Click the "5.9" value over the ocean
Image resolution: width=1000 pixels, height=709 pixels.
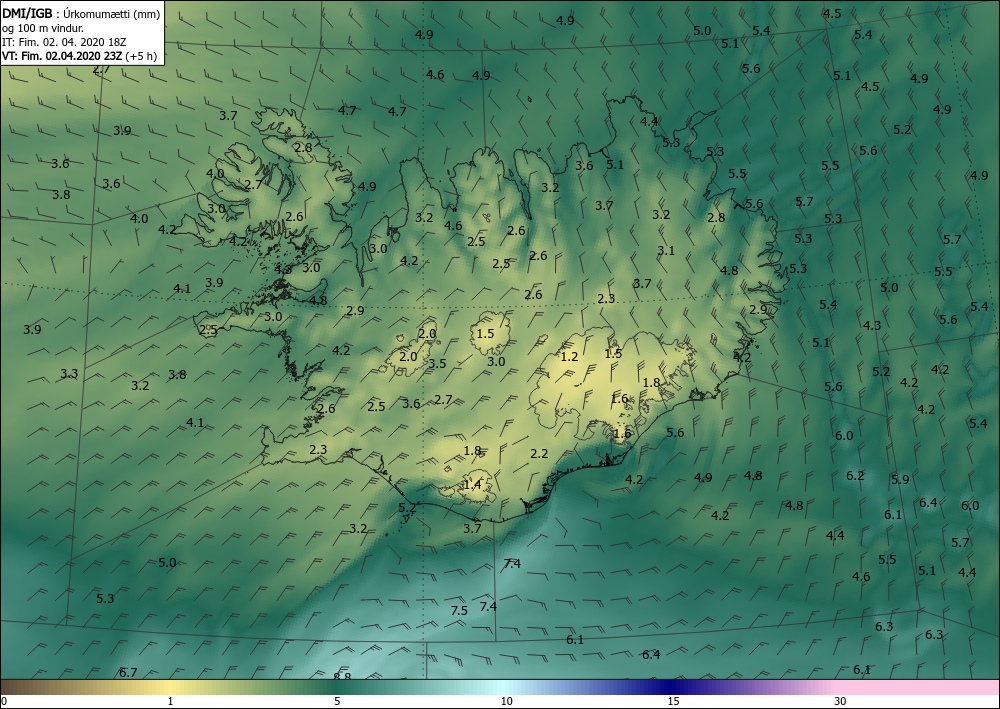point(900,479)
